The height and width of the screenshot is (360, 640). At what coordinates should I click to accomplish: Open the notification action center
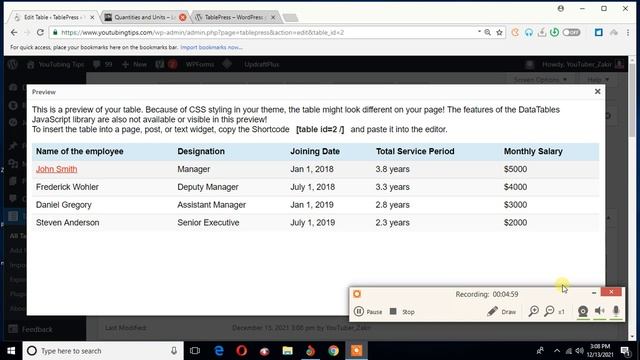tap(625, 351)
